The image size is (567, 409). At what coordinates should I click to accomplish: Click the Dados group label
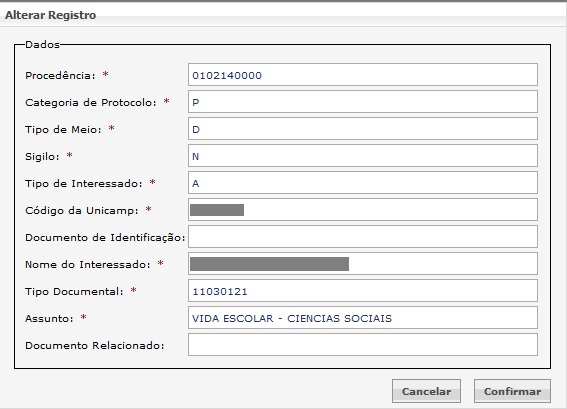(42, 44)
